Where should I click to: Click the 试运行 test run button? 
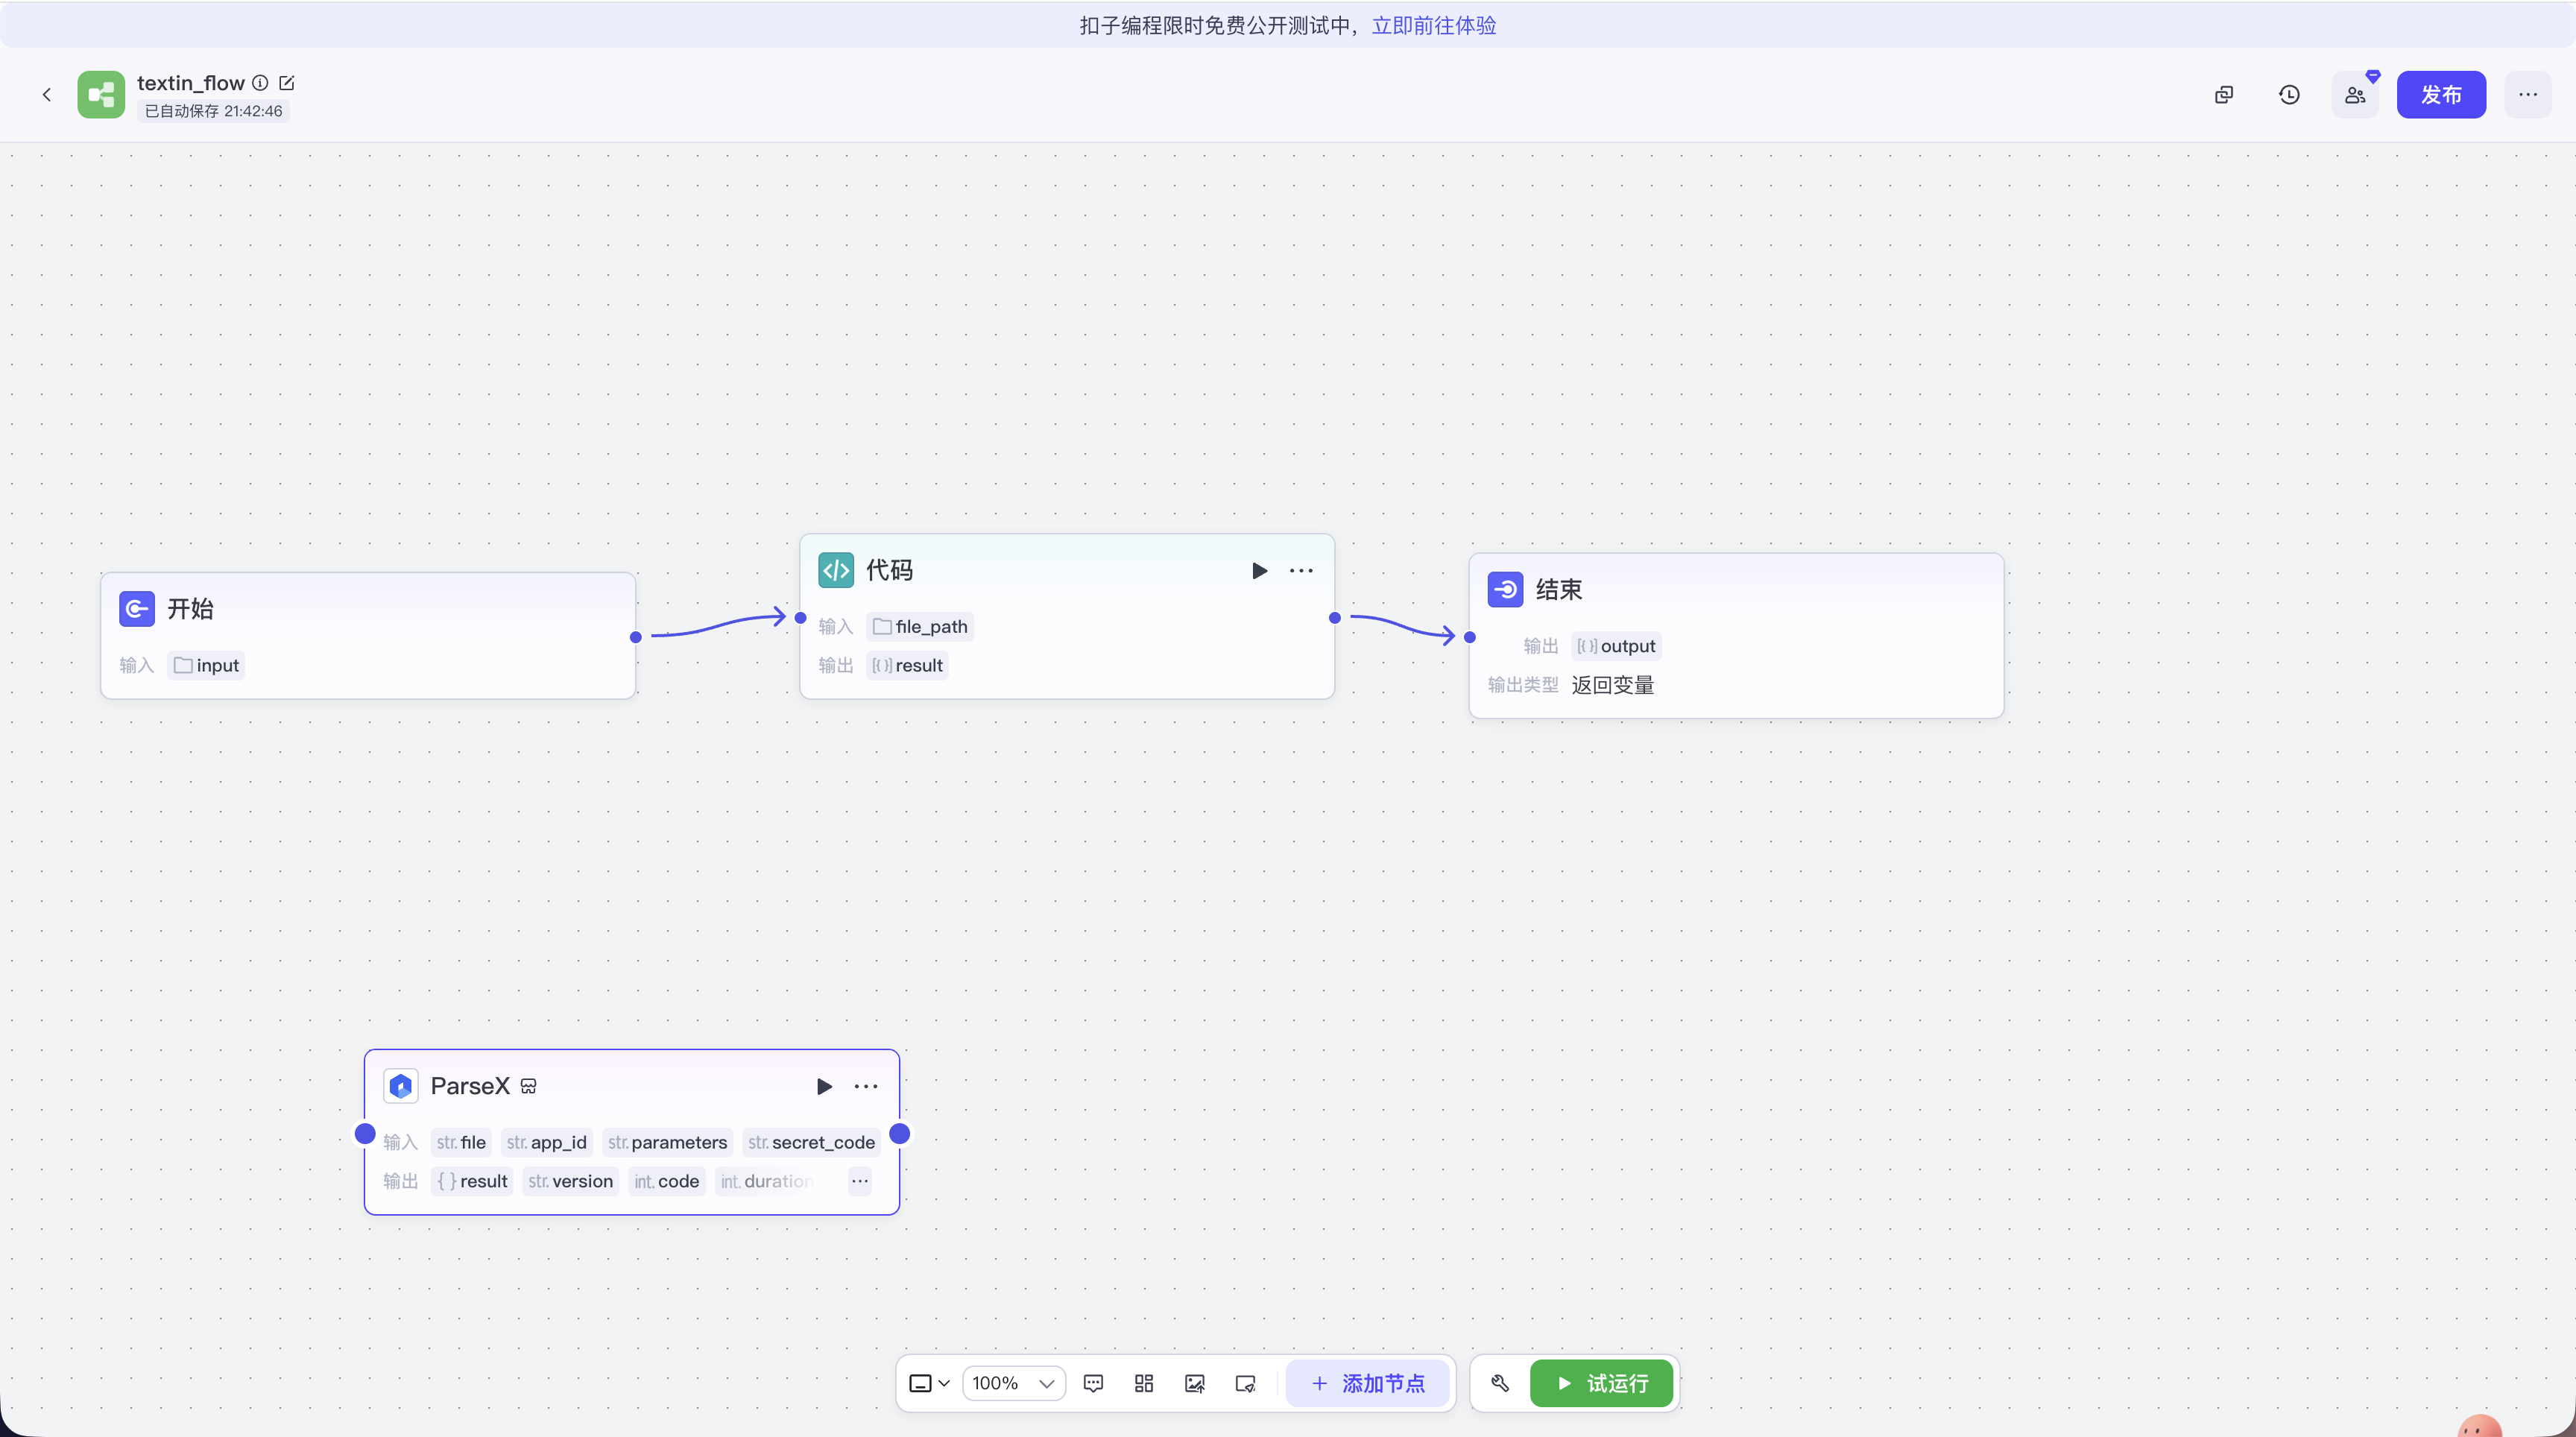[1601, 1383]
